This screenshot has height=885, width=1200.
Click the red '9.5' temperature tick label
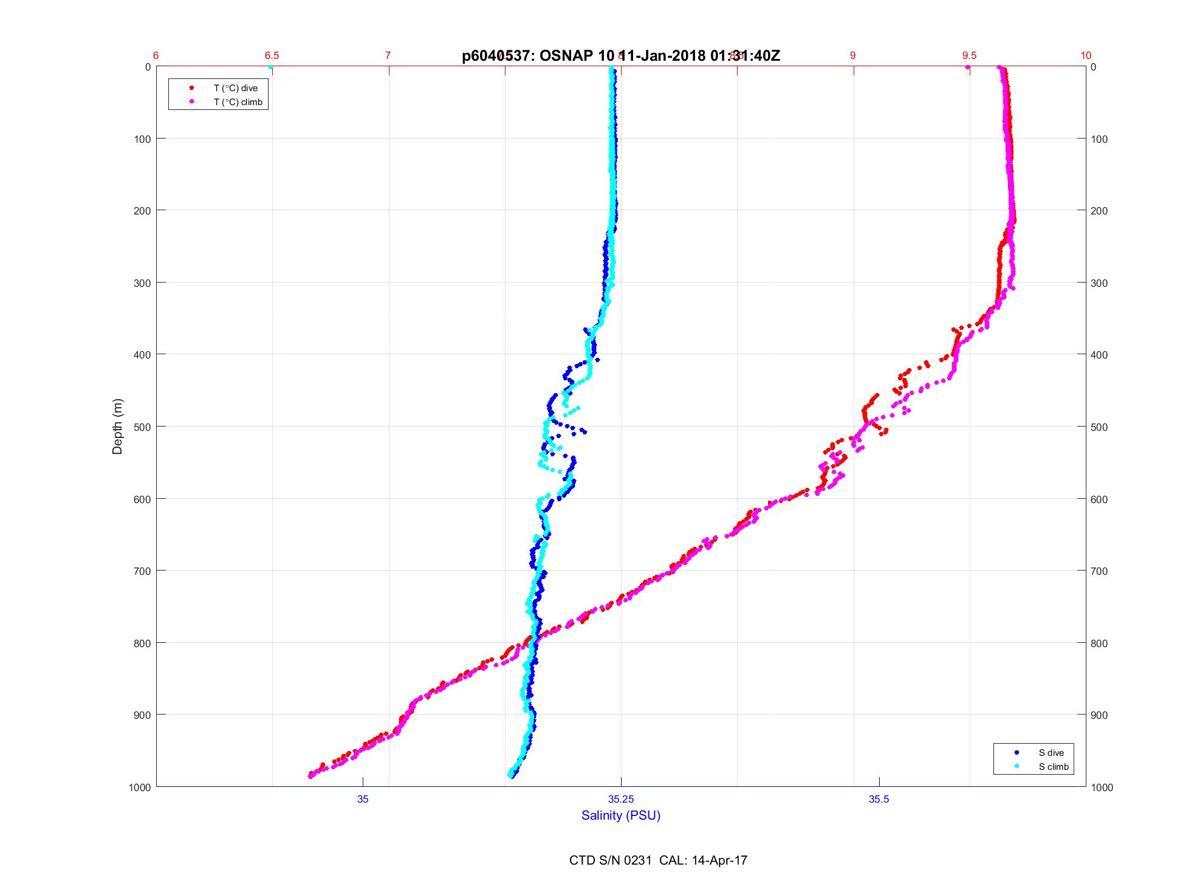(969, 56)
